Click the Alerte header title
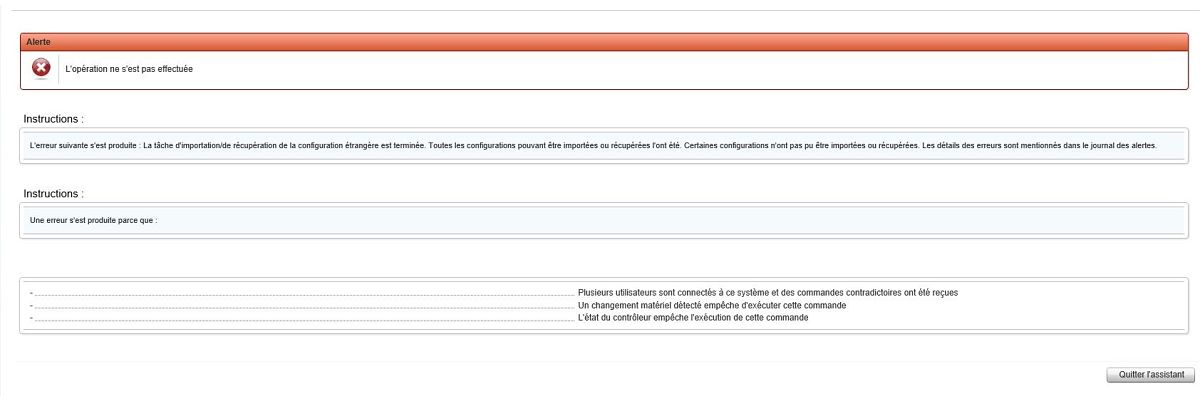Screen dimensions: 1200x396 39,42
